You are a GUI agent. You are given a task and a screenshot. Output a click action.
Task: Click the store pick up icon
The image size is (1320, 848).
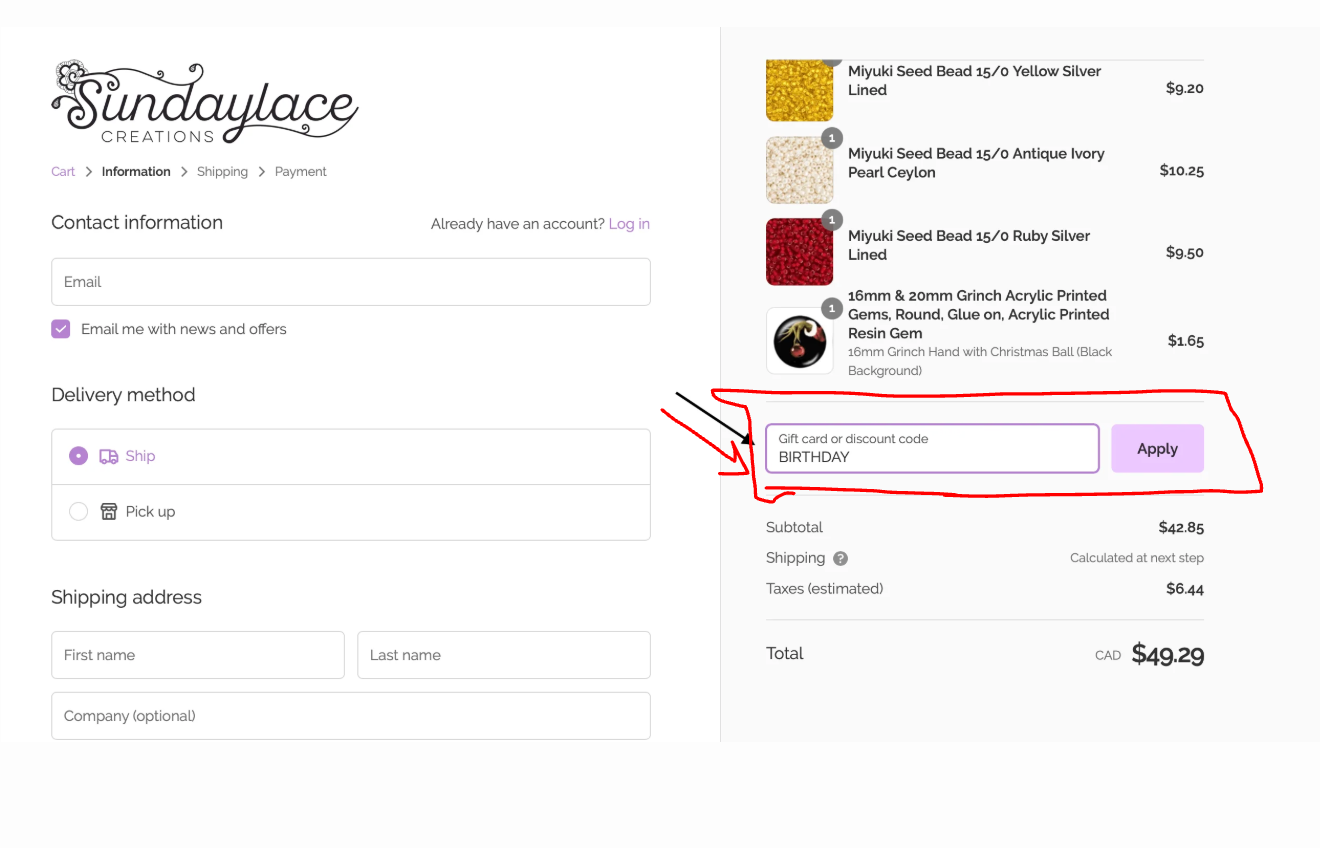[x=109, y=511]
